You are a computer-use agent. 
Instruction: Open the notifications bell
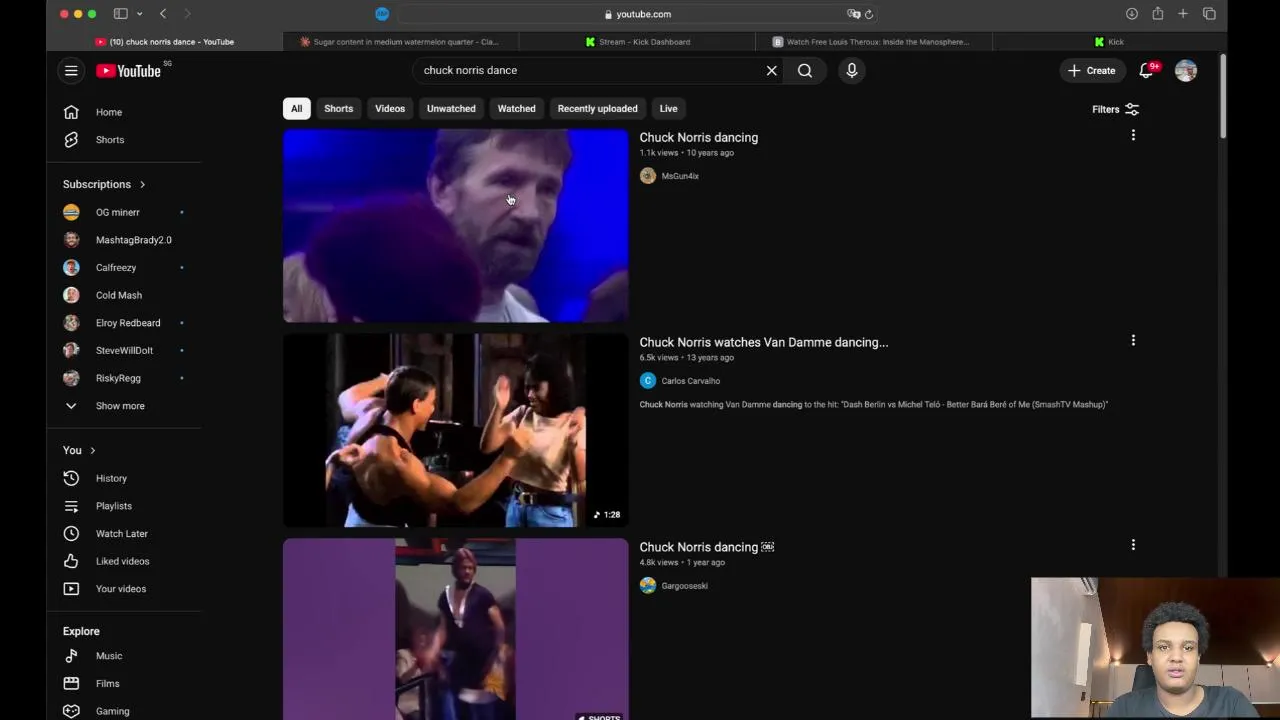click(1146, 70)
